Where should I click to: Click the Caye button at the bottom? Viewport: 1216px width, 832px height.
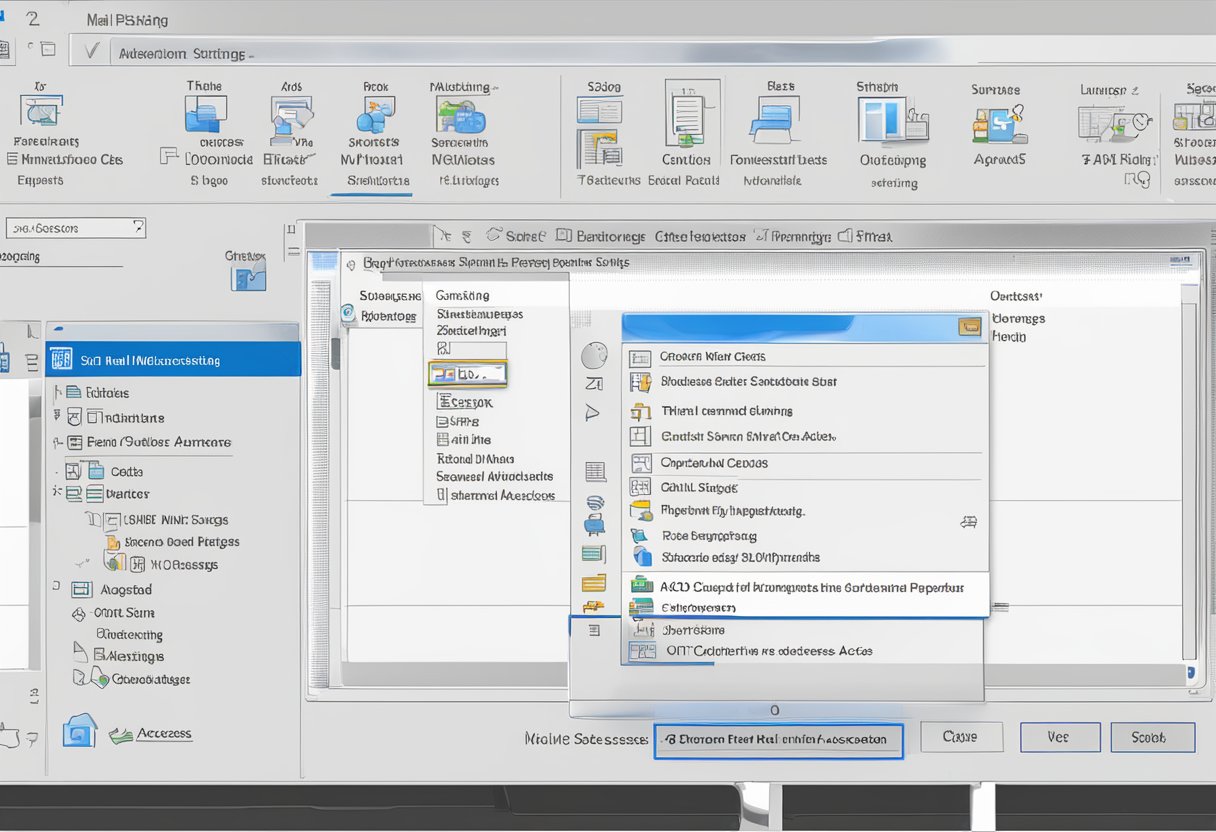pyautogui.click(x=960, y=737)
